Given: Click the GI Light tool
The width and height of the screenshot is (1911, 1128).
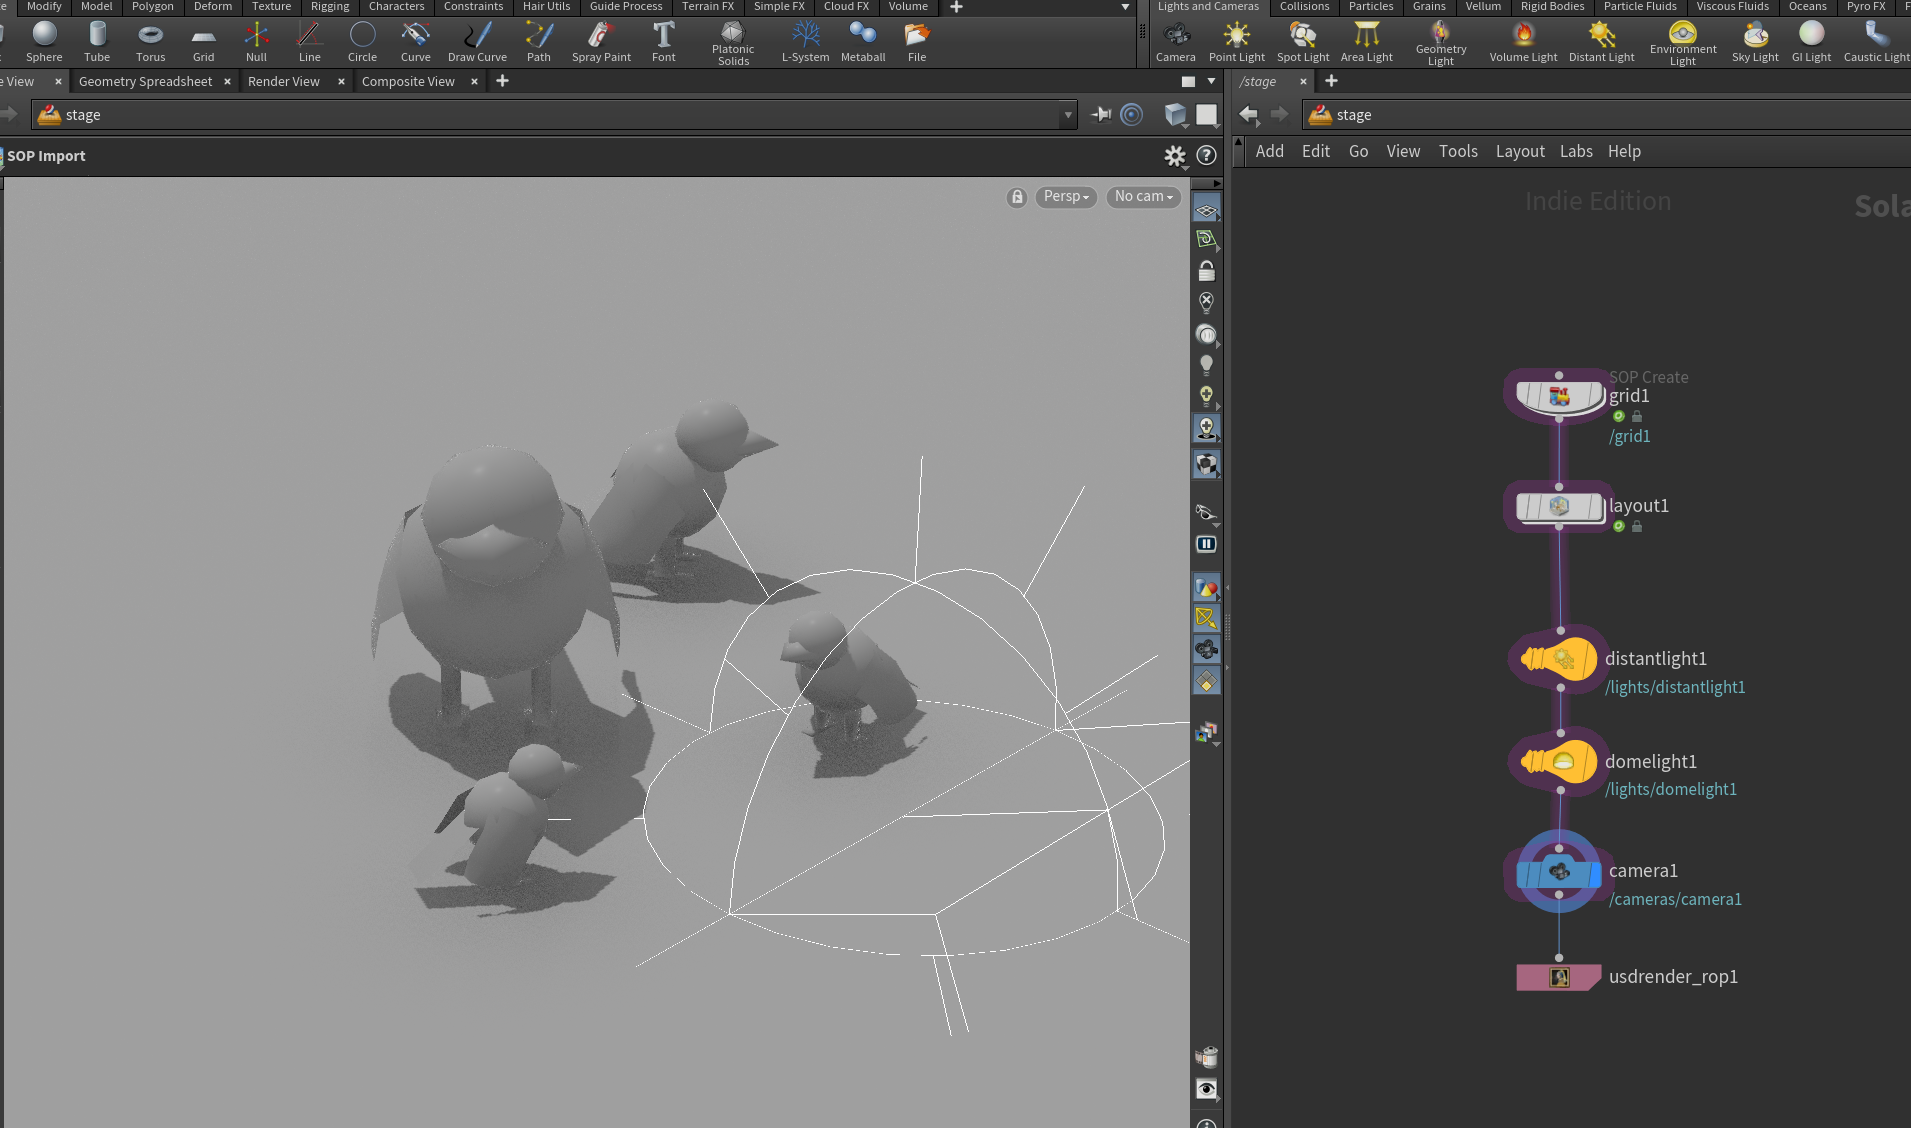Looking at the screenshot, I should (1811, 42).
